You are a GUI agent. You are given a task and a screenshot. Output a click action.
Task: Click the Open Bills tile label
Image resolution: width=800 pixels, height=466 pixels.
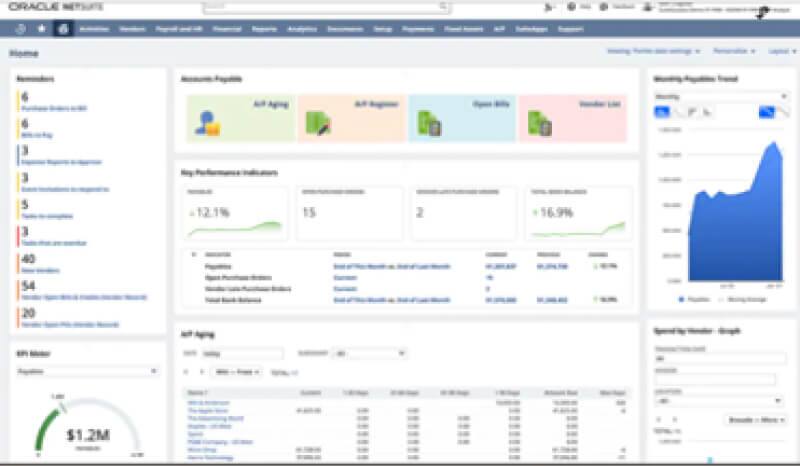491,104
